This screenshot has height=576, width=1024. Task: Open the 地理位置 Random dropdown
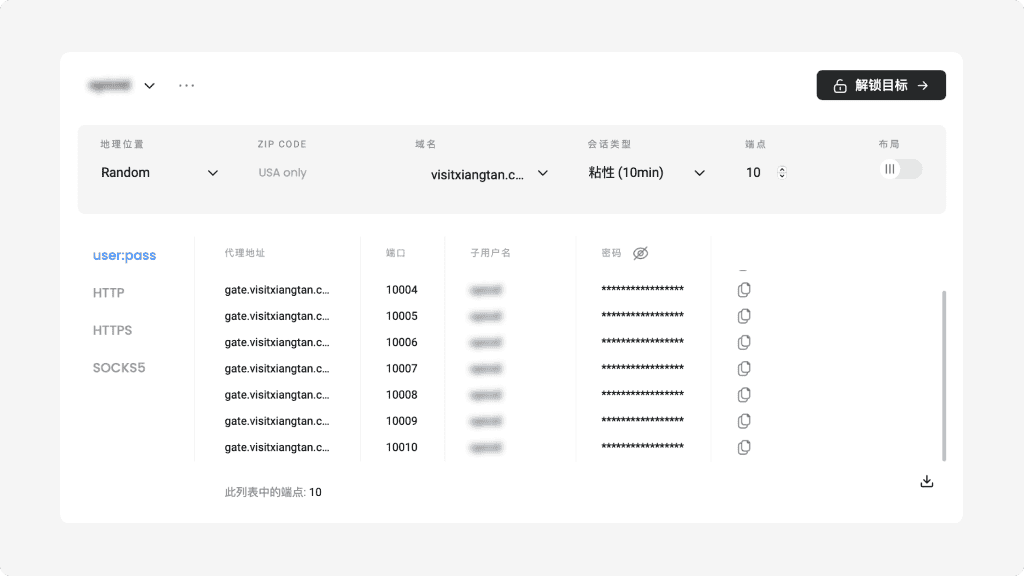159,173
